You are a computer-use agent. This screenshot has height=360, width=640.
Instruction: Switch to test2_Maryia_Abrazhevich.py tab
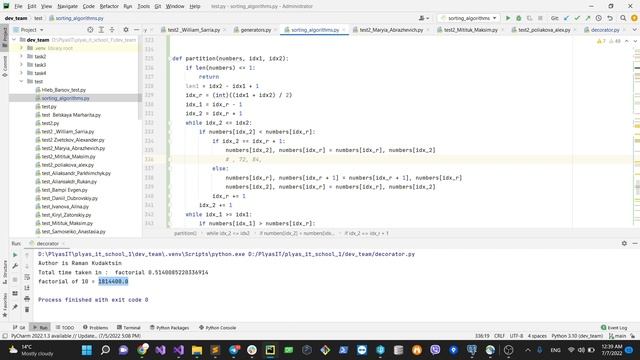coord(391,30)
